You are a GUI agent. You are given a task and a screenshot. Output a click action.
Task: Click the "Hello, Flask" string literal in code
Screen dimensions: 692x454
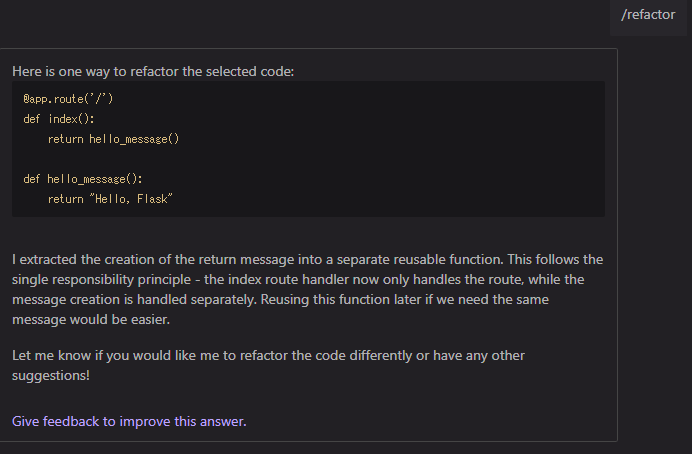(x=131, y=199)
